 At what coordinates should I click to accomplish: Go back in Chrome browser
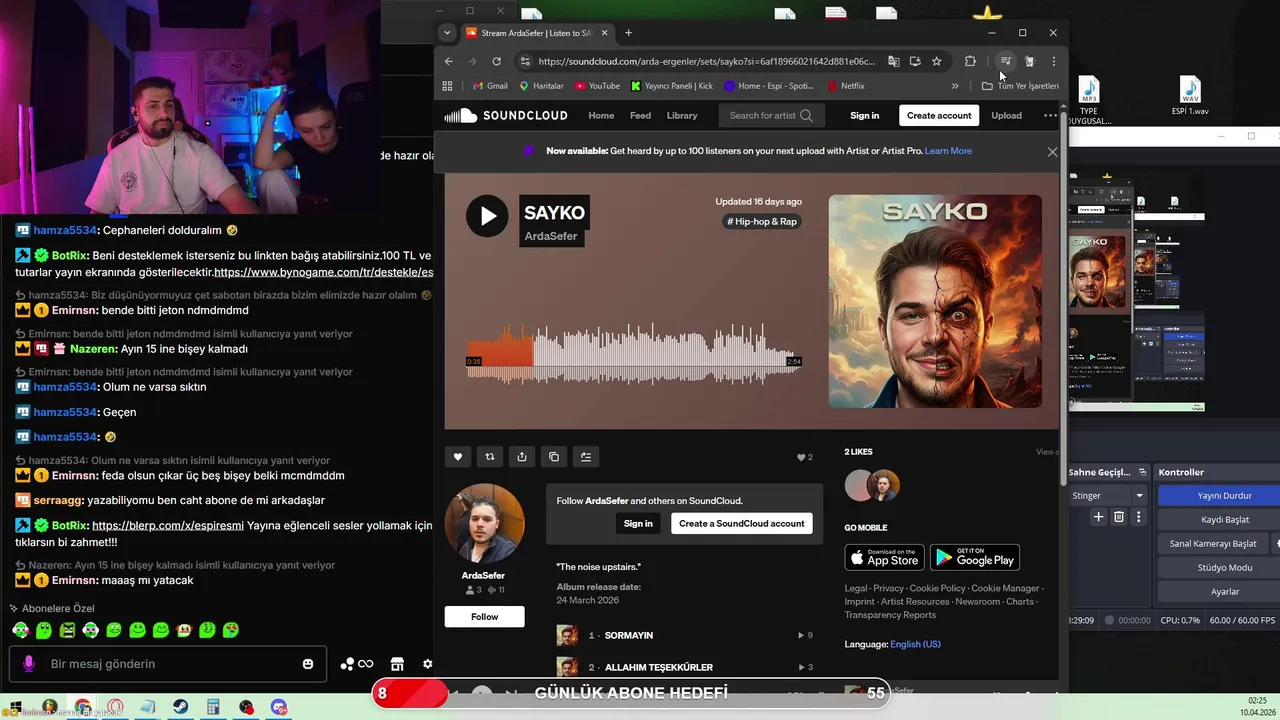(x=449, y=61)
